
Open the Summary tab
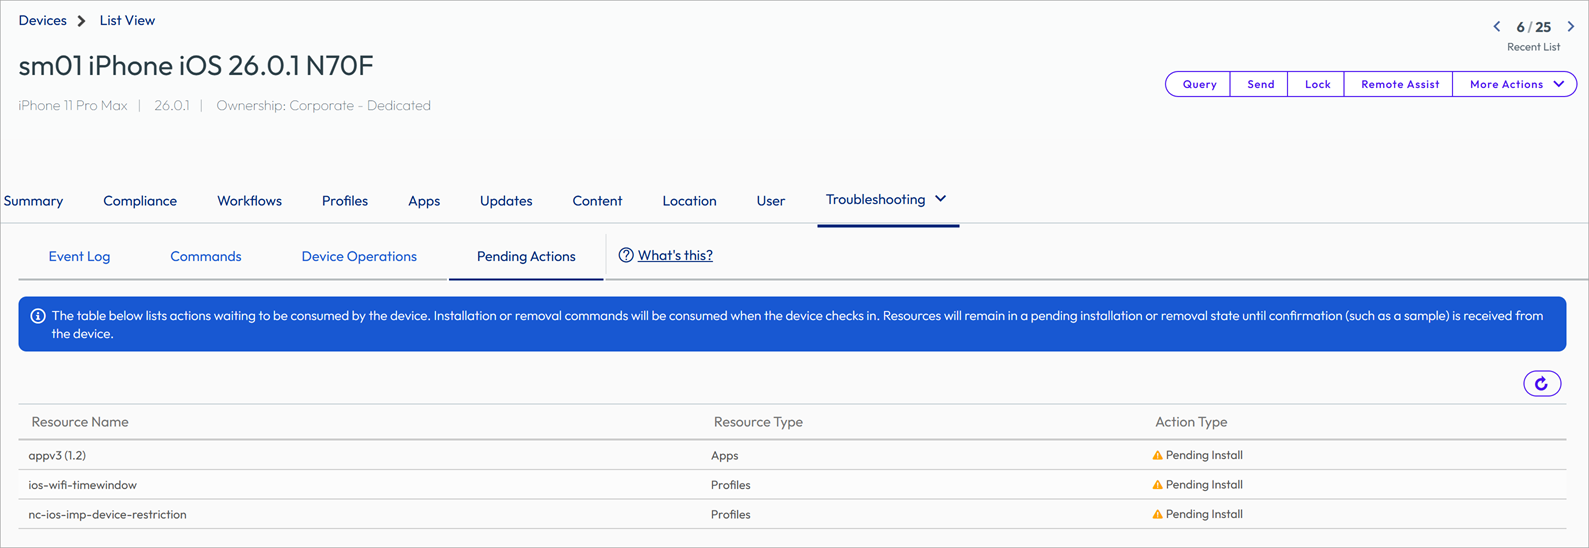(x=33, y=201)
